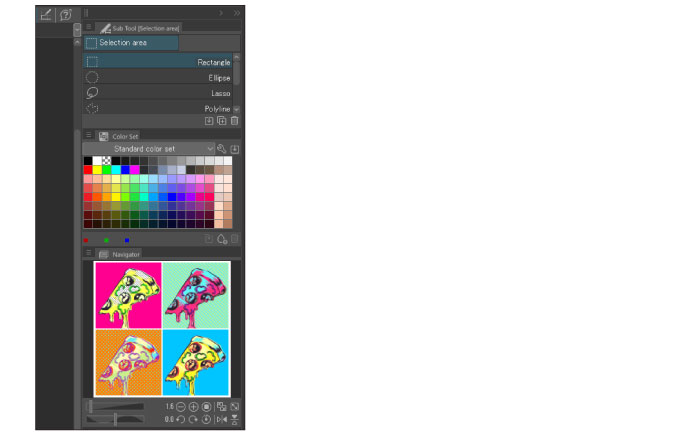Pick the black swatch in top row

pos(88,161)
